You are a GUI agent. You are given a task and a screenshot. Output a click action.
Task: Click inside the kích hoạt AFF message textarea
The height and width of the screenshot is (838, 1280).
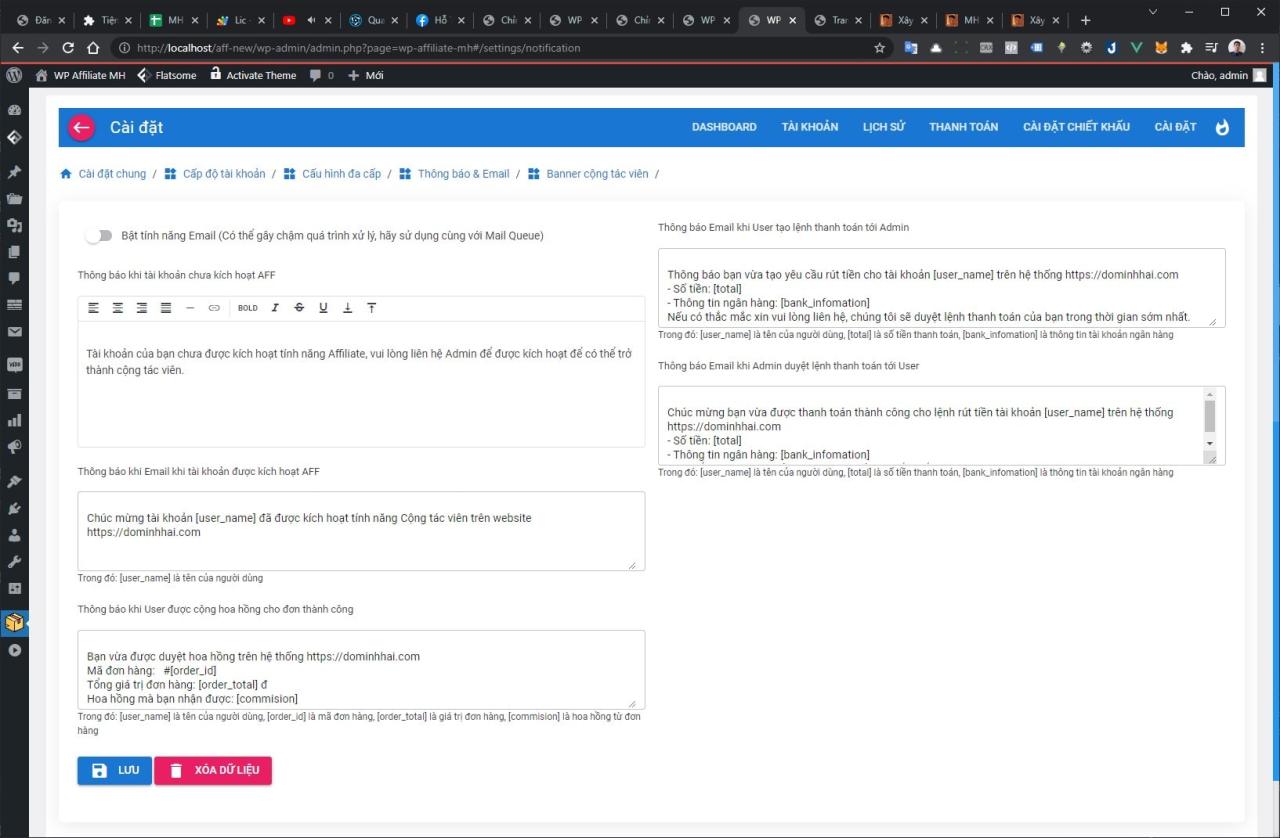pyautogui.click(x=360, y=530)
